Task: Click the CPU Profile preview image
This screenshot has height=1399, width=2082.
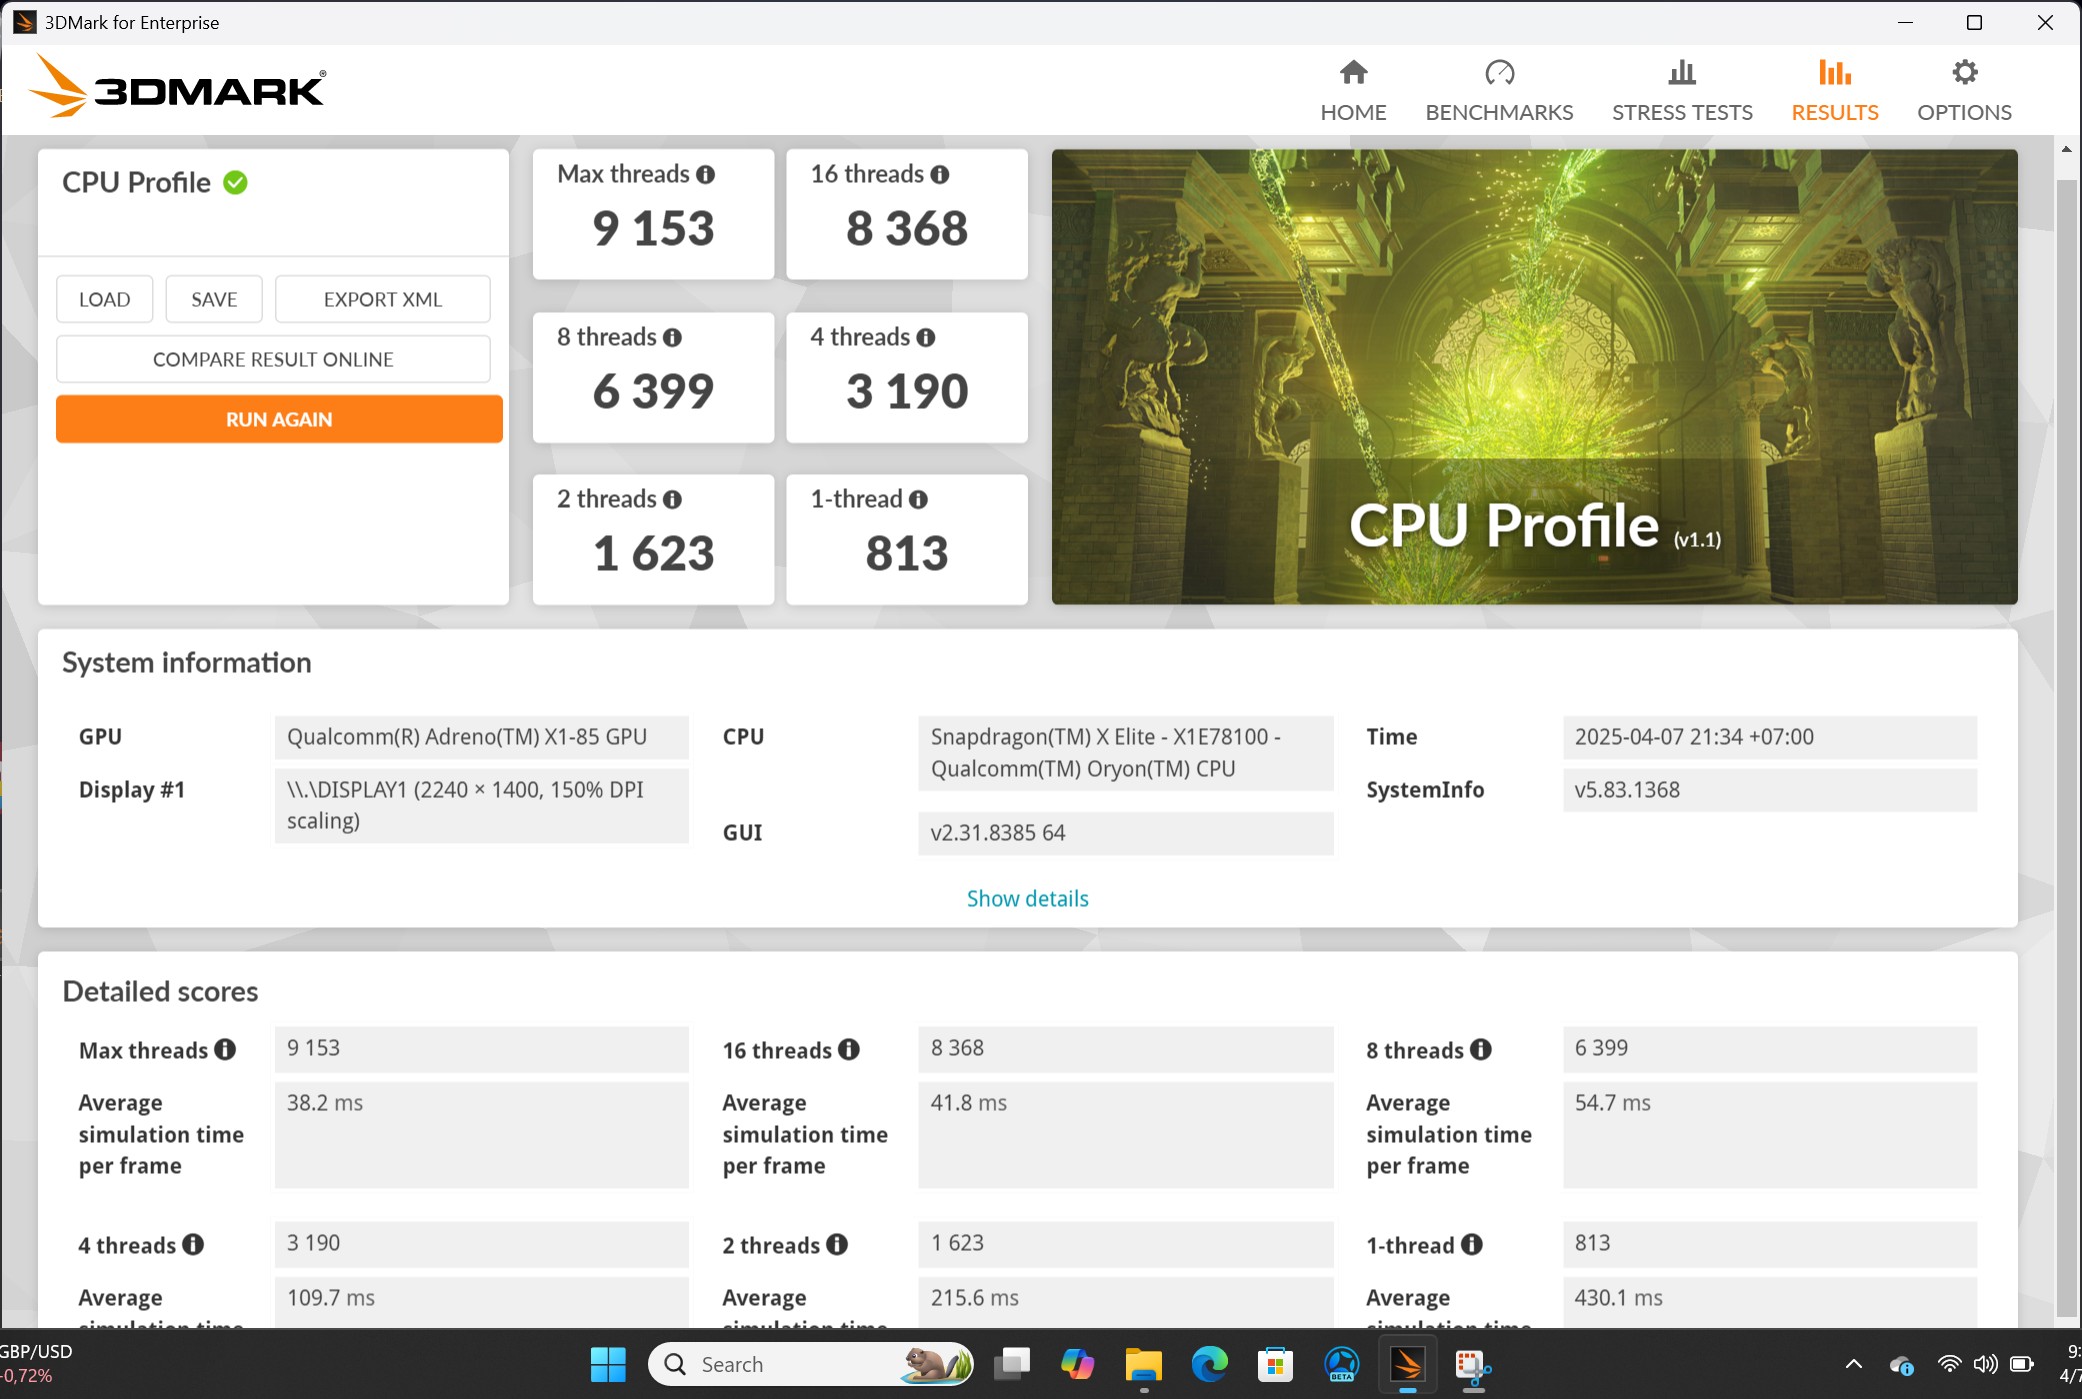Action: click(1534, 376)
